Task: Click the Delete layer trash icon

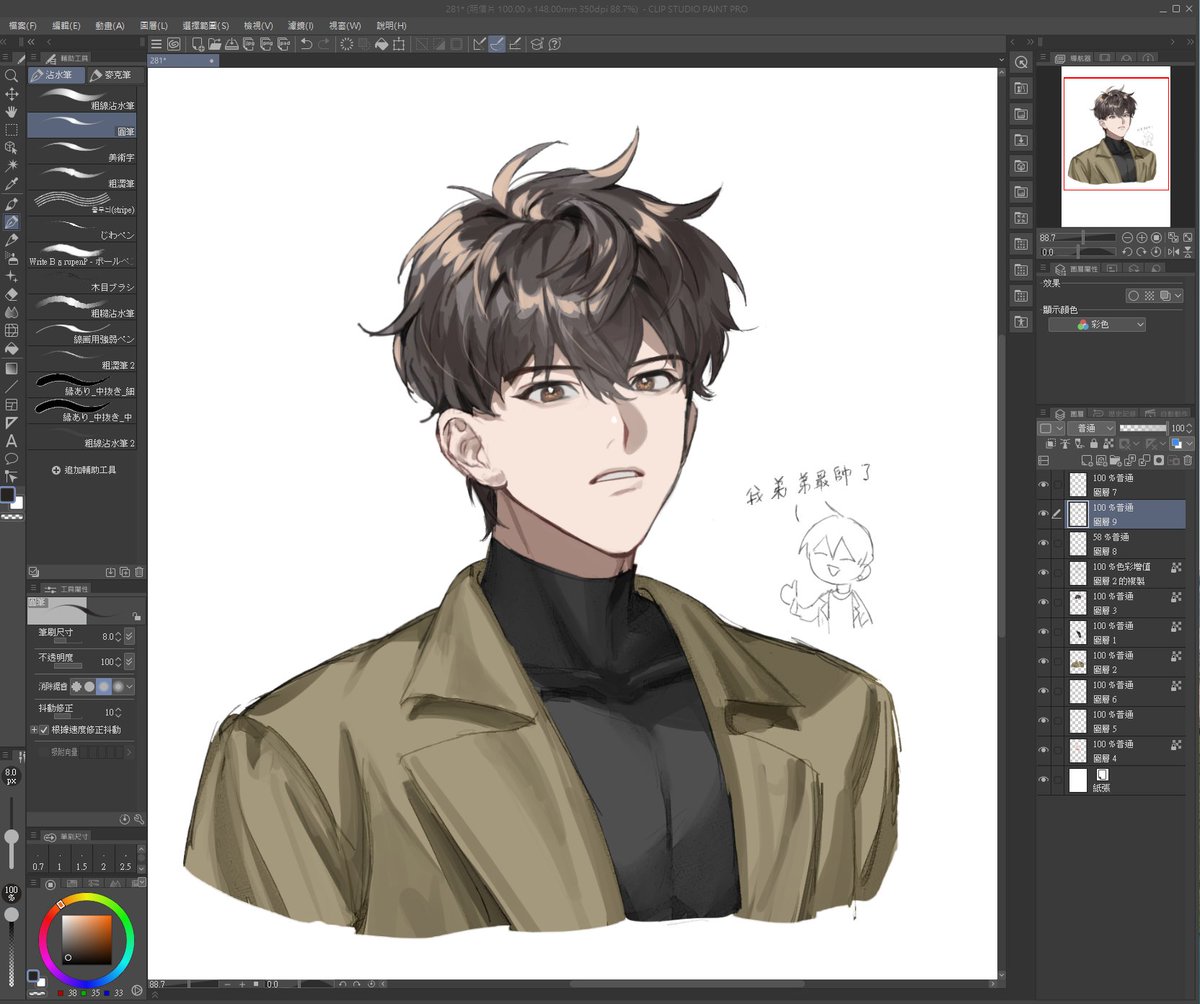Action: click(x=1188, y=460)
